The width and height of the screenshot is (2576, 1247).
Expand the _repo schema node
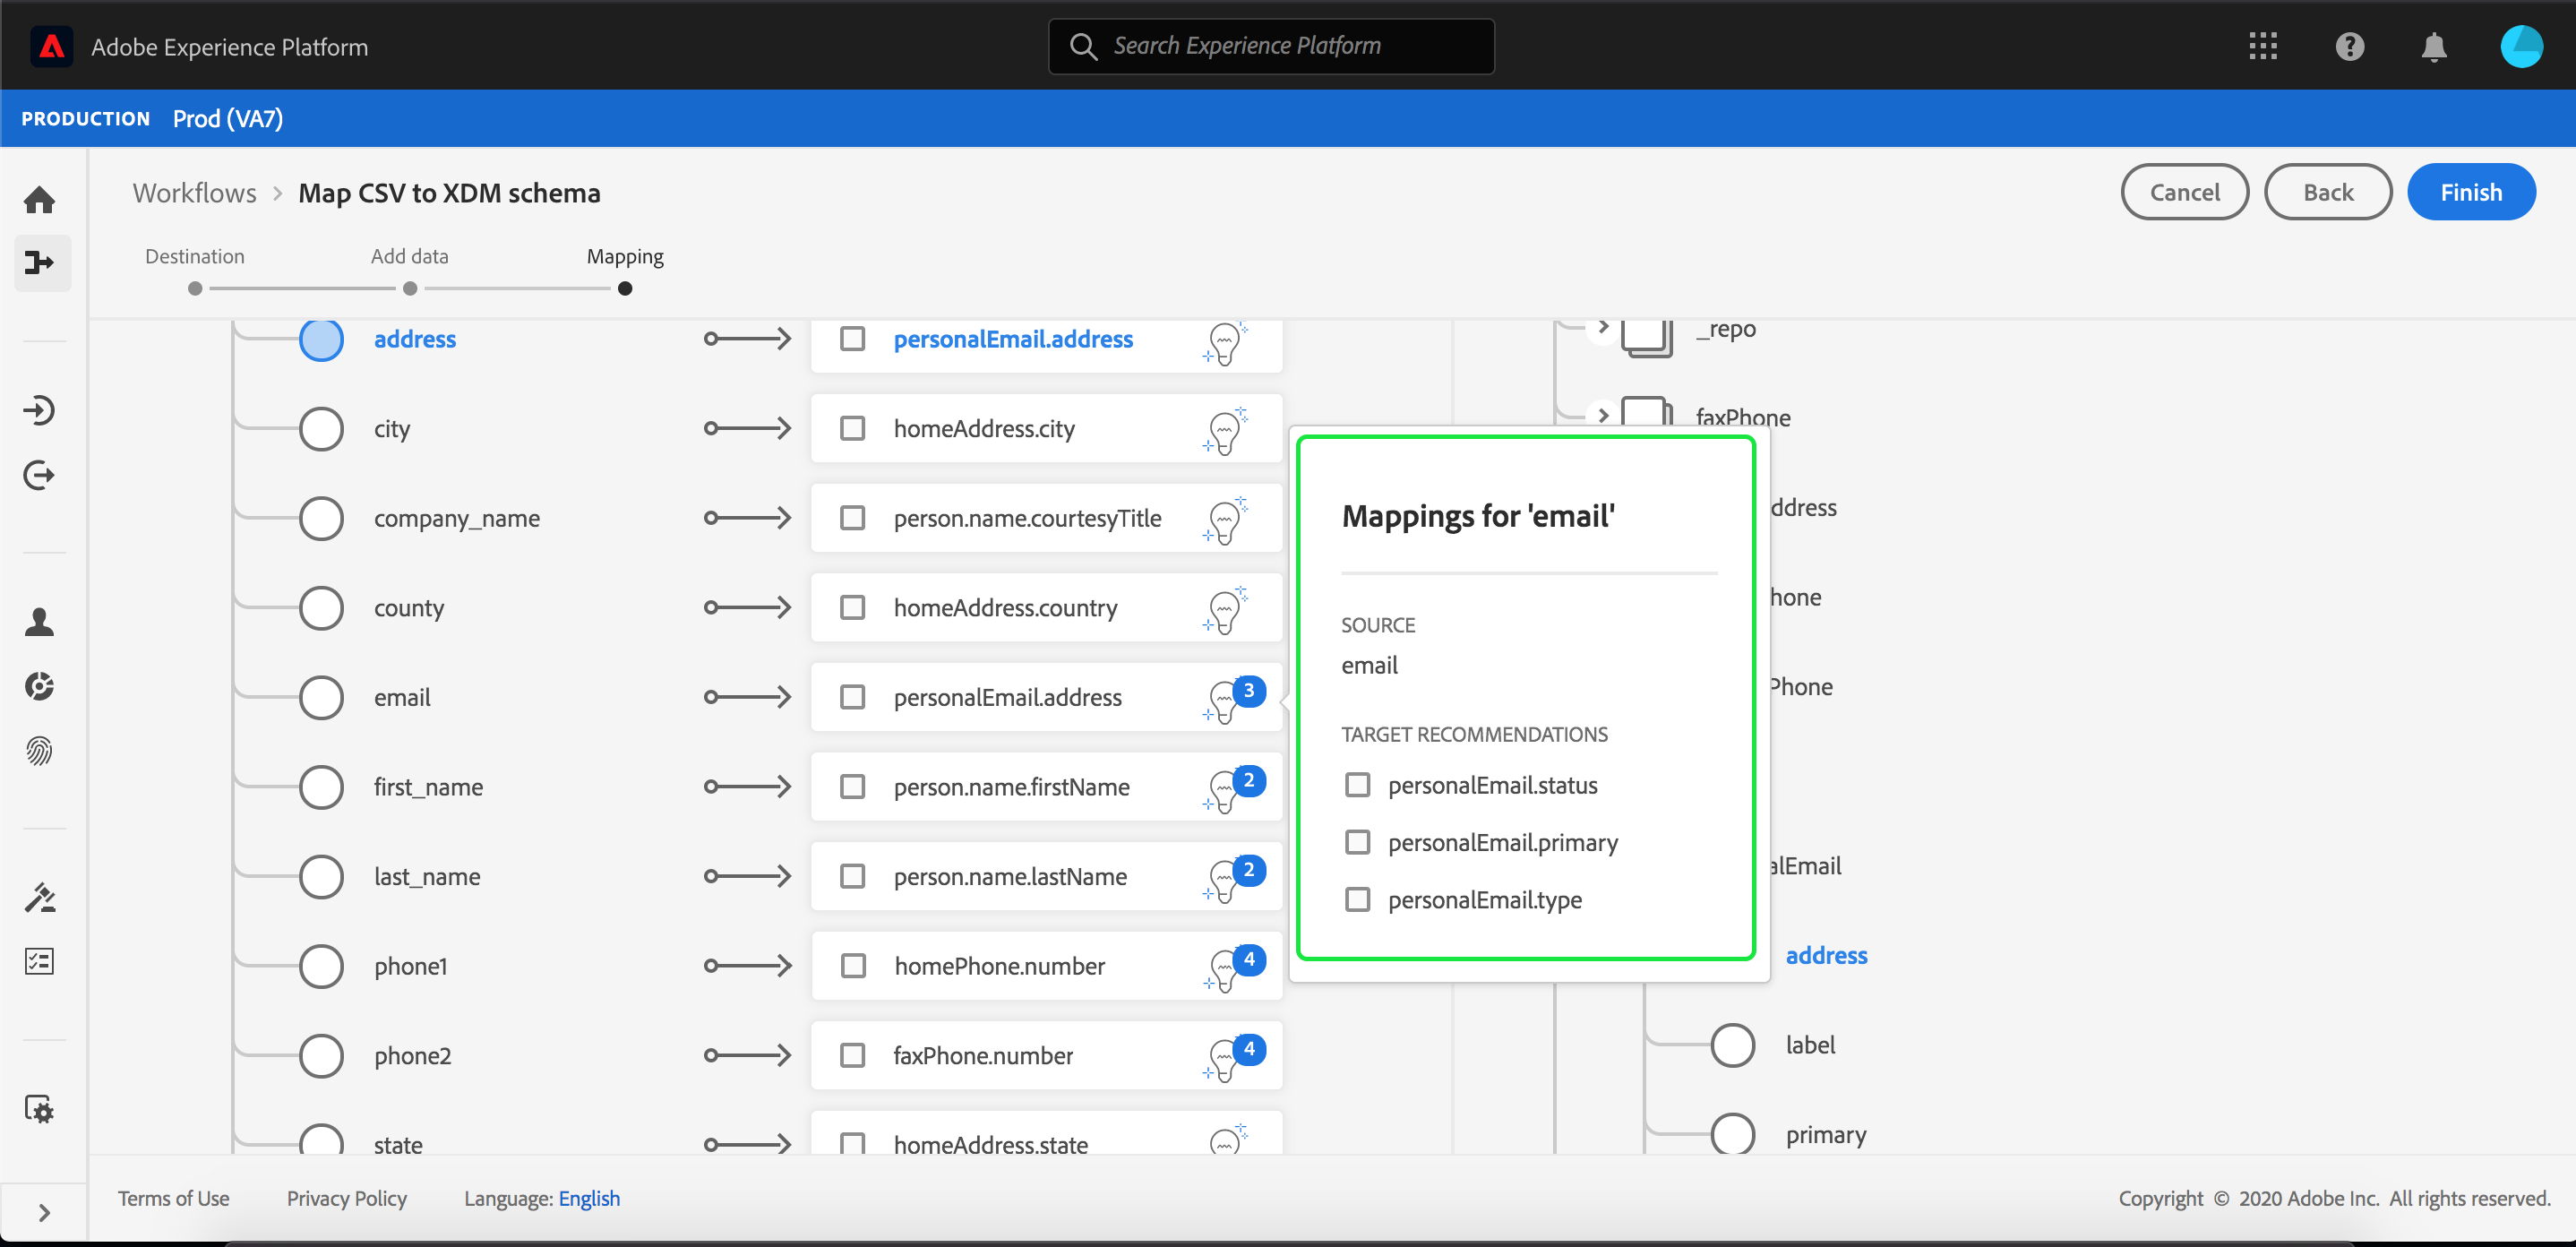click(1603, 327)
